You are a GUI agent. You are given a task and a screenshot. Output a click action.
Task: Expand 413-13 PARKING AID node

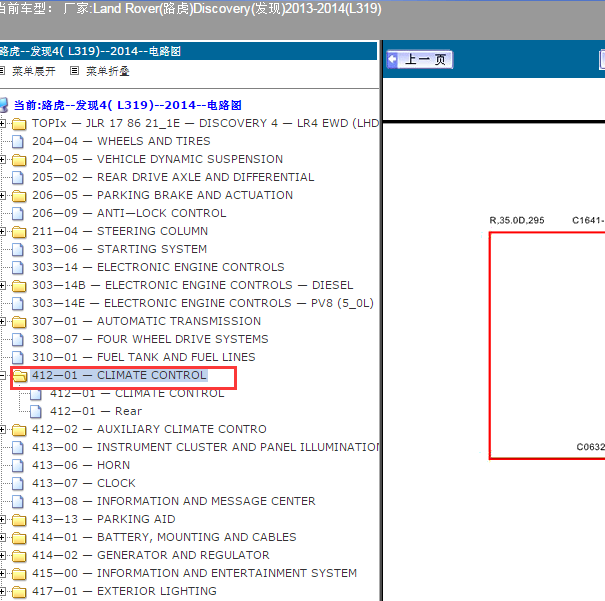tap(2, 519)
